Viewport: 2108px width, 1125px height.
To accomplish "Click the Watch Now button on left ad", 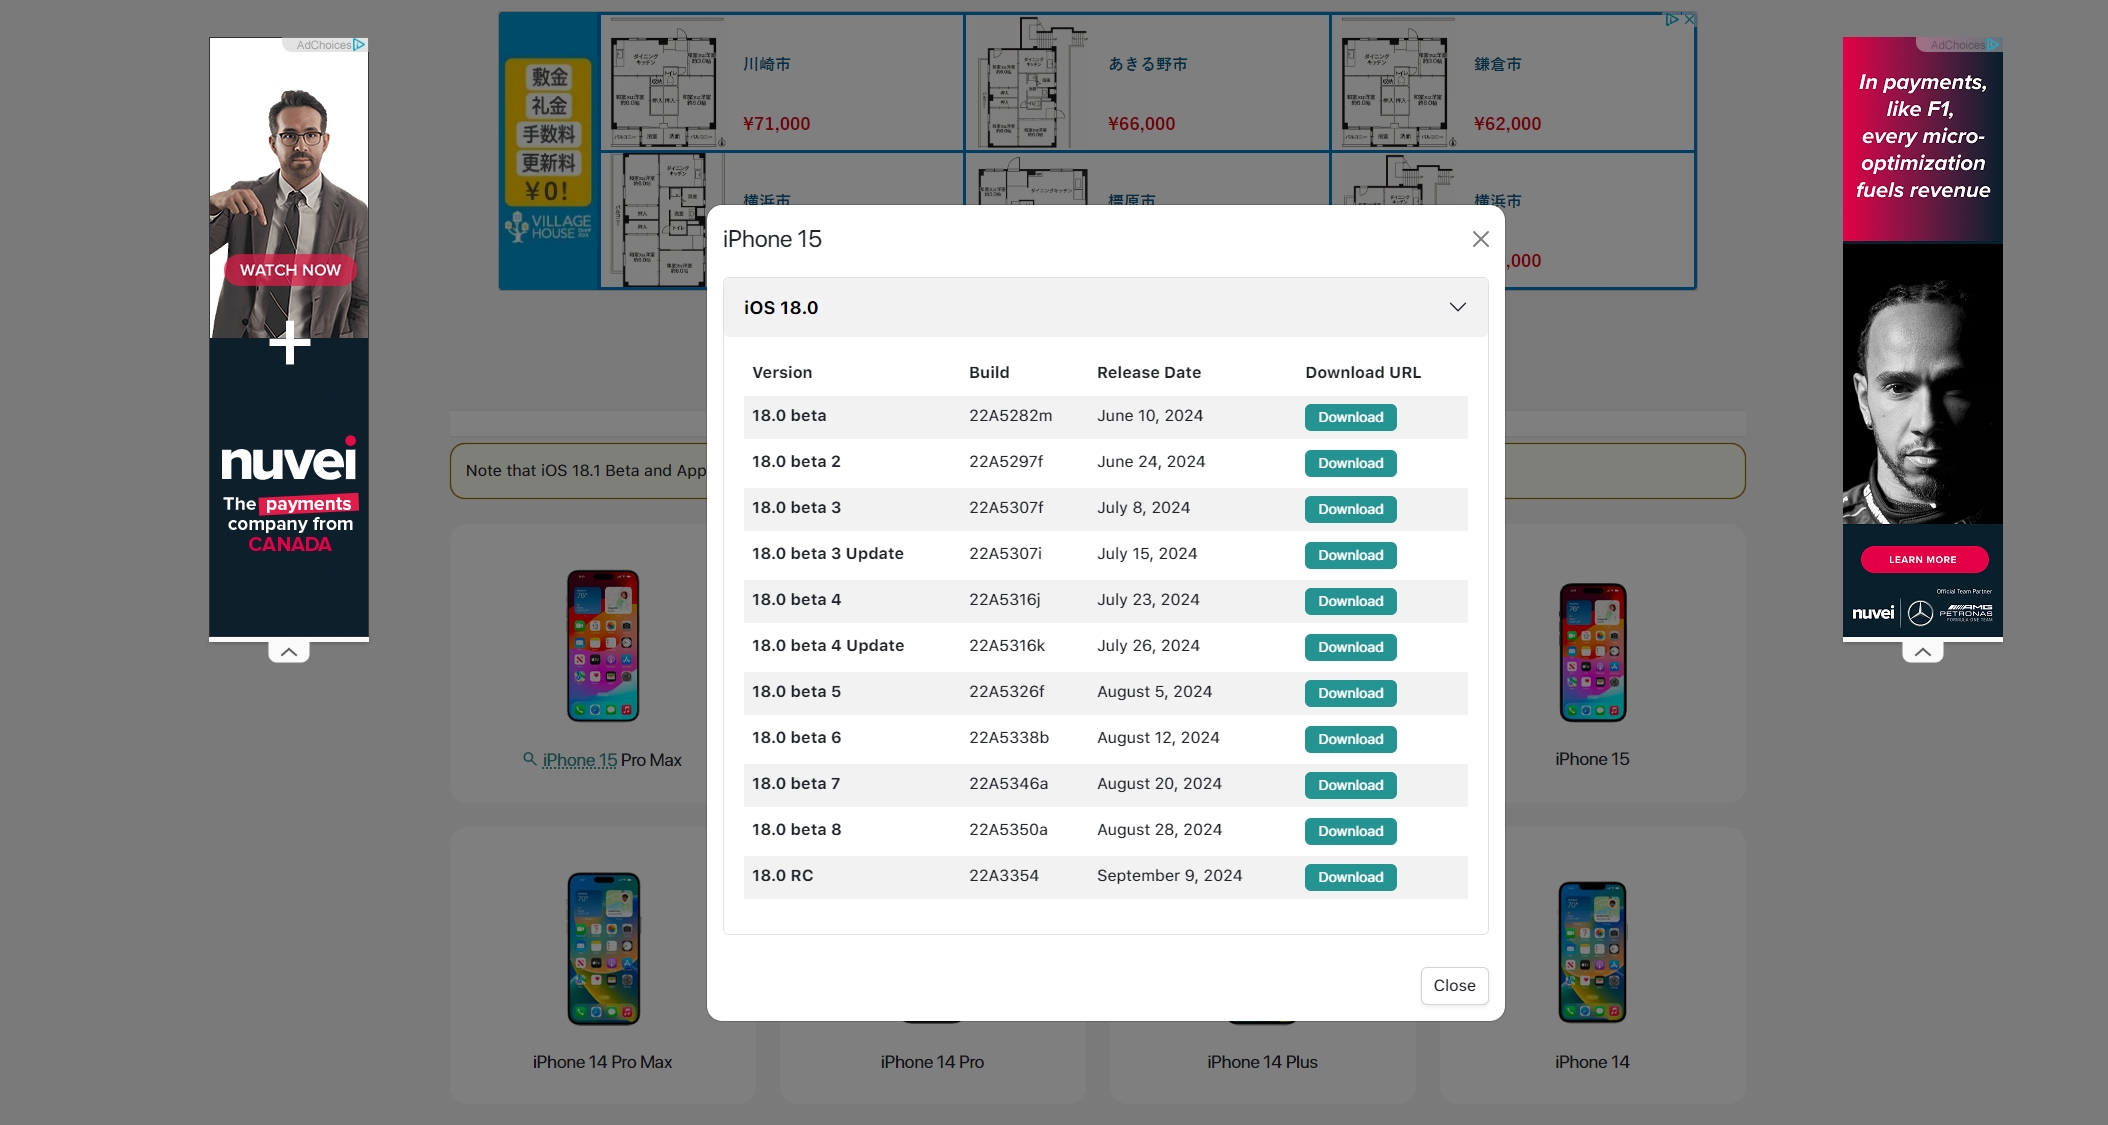I will [x=290, y=269].
